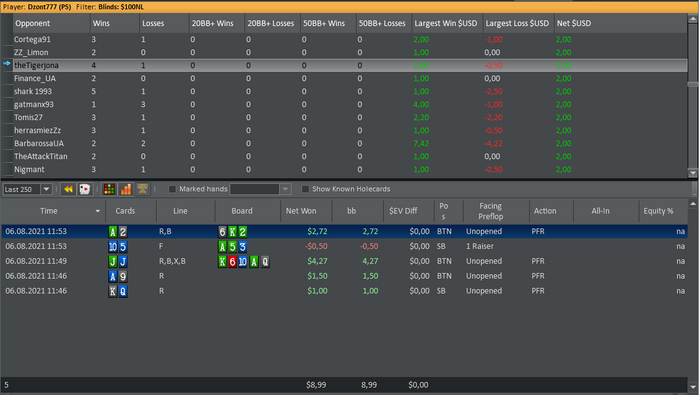Click the Time column sort arrow

click(97, 211)
